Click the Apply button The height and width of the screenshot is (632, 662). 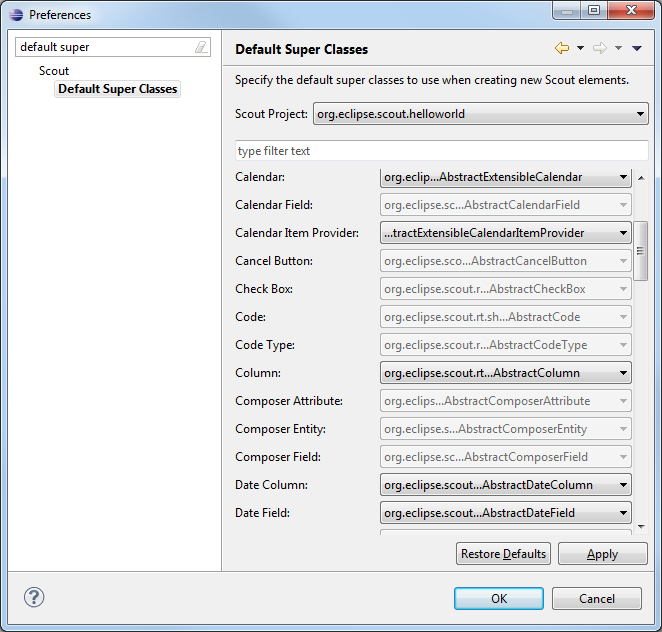pos(602,553)
